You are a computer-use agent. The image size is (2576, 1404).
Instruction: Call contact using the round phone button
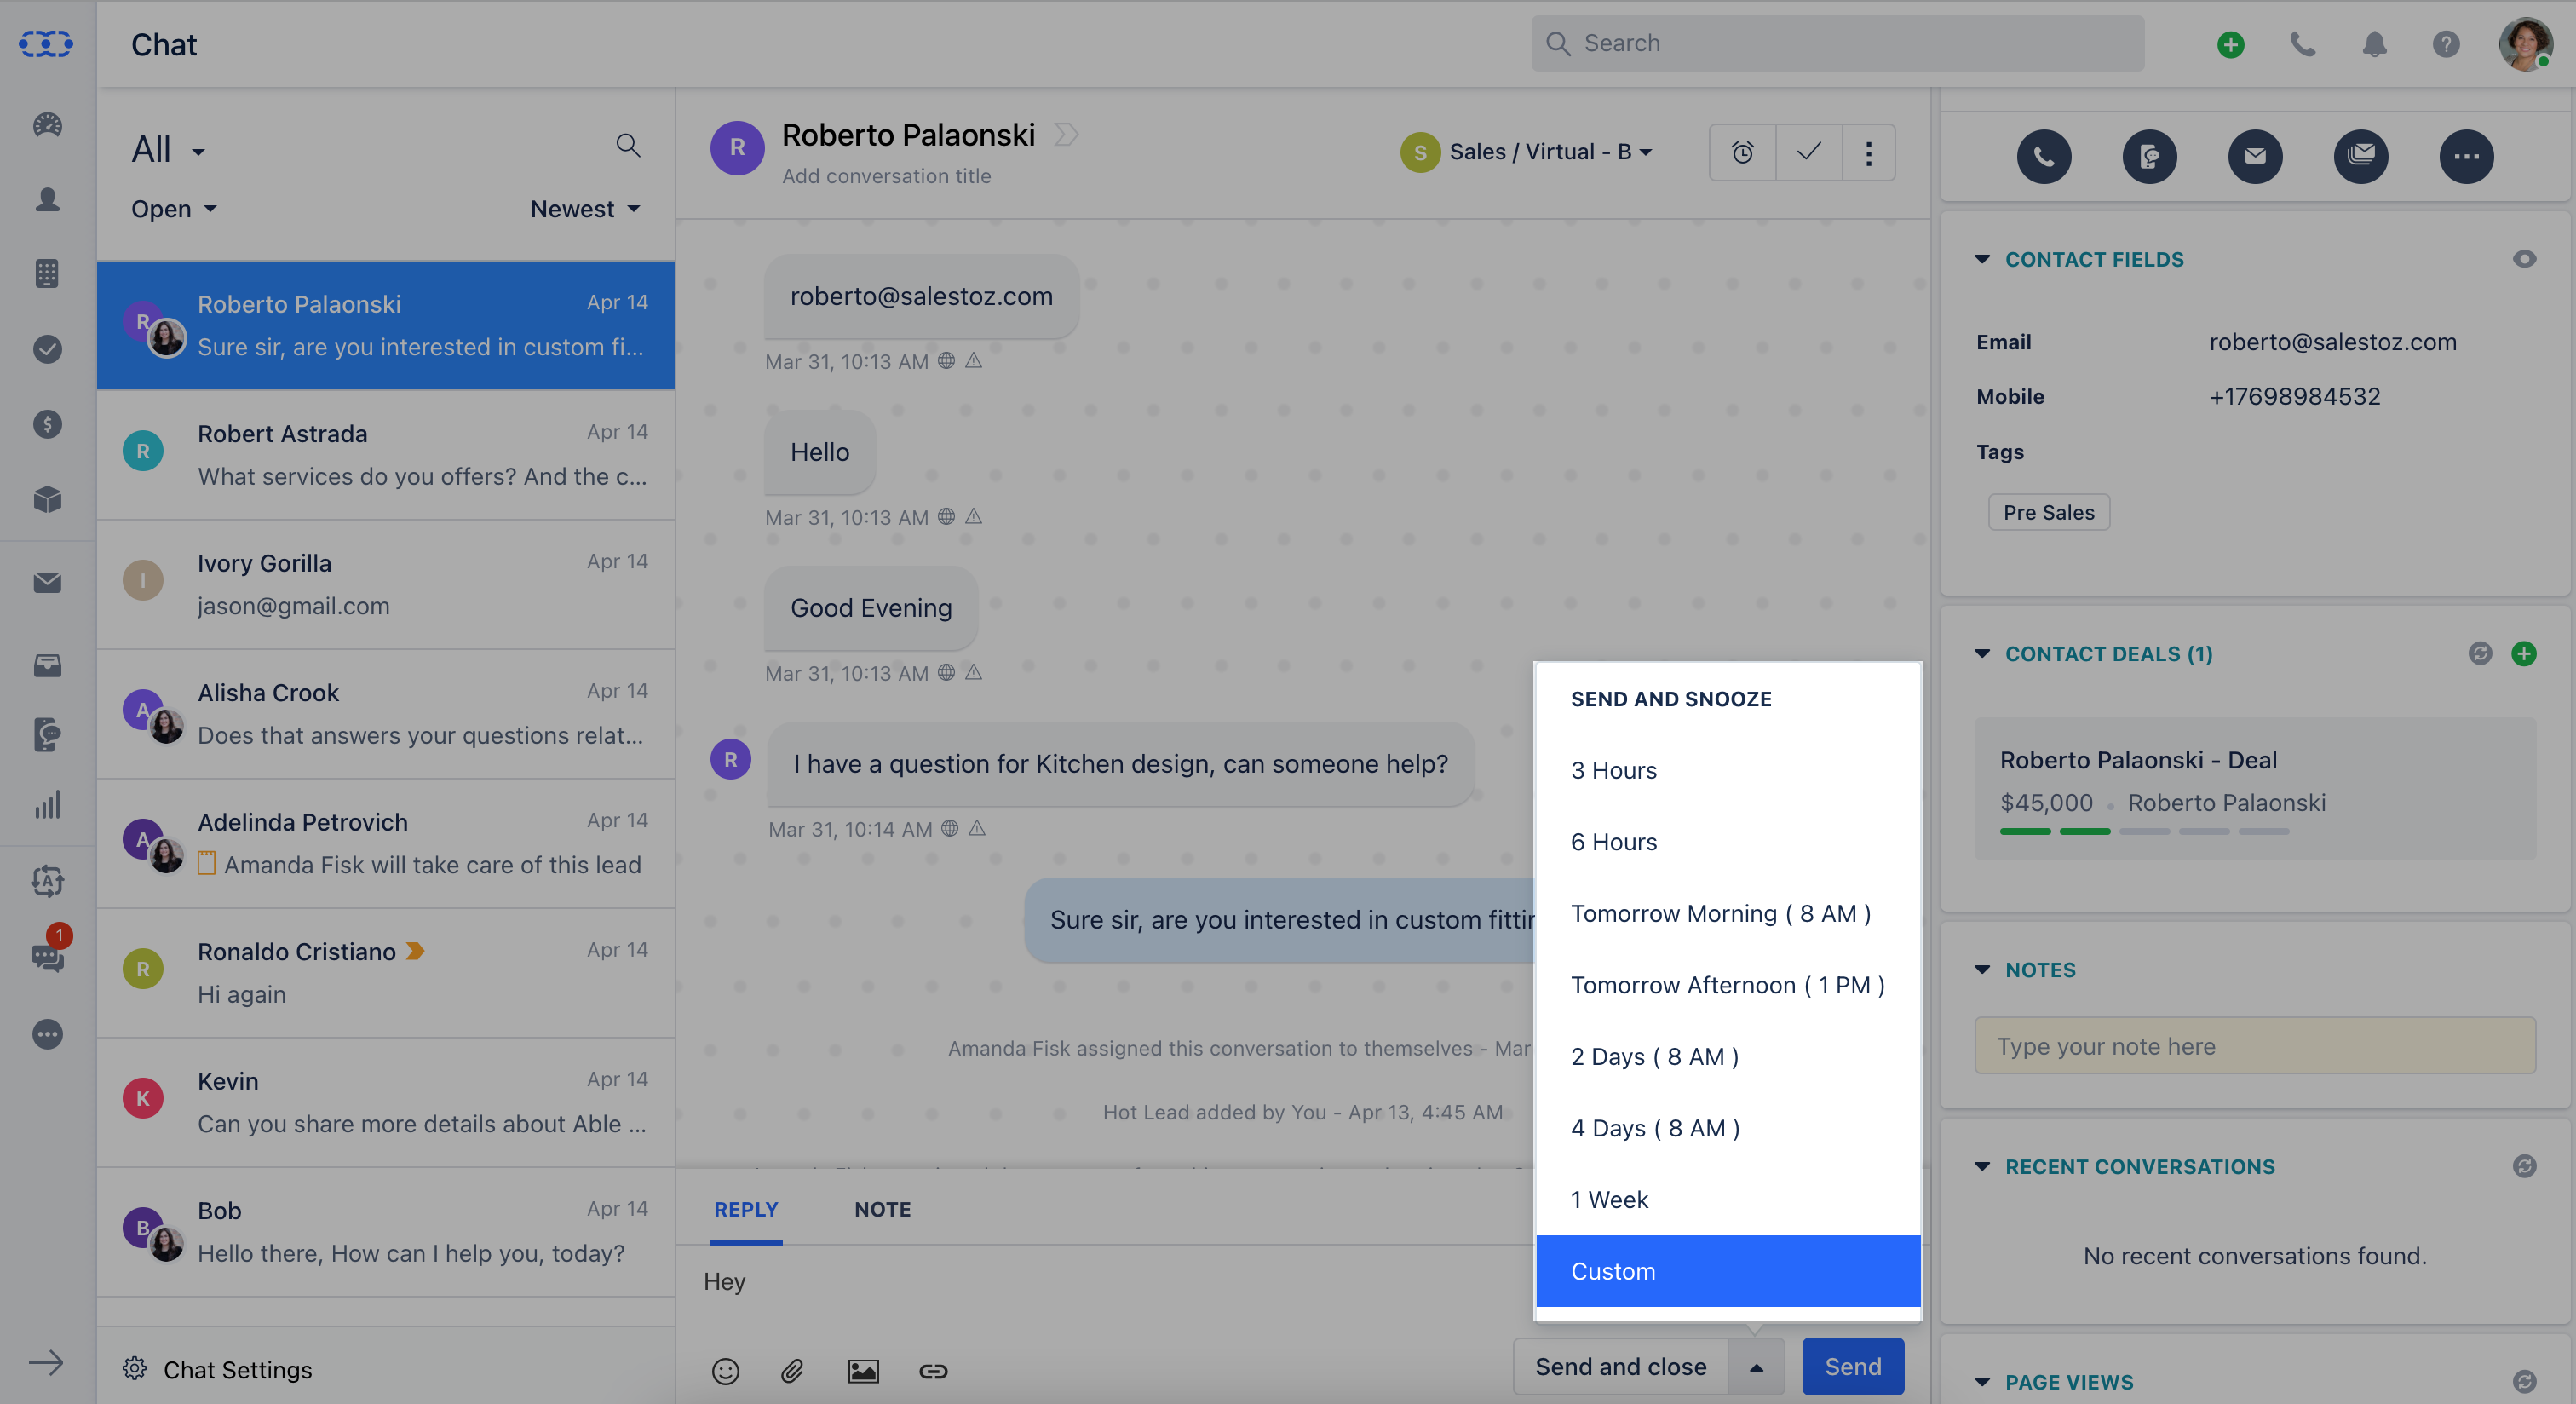click(x=2044, y=156)
